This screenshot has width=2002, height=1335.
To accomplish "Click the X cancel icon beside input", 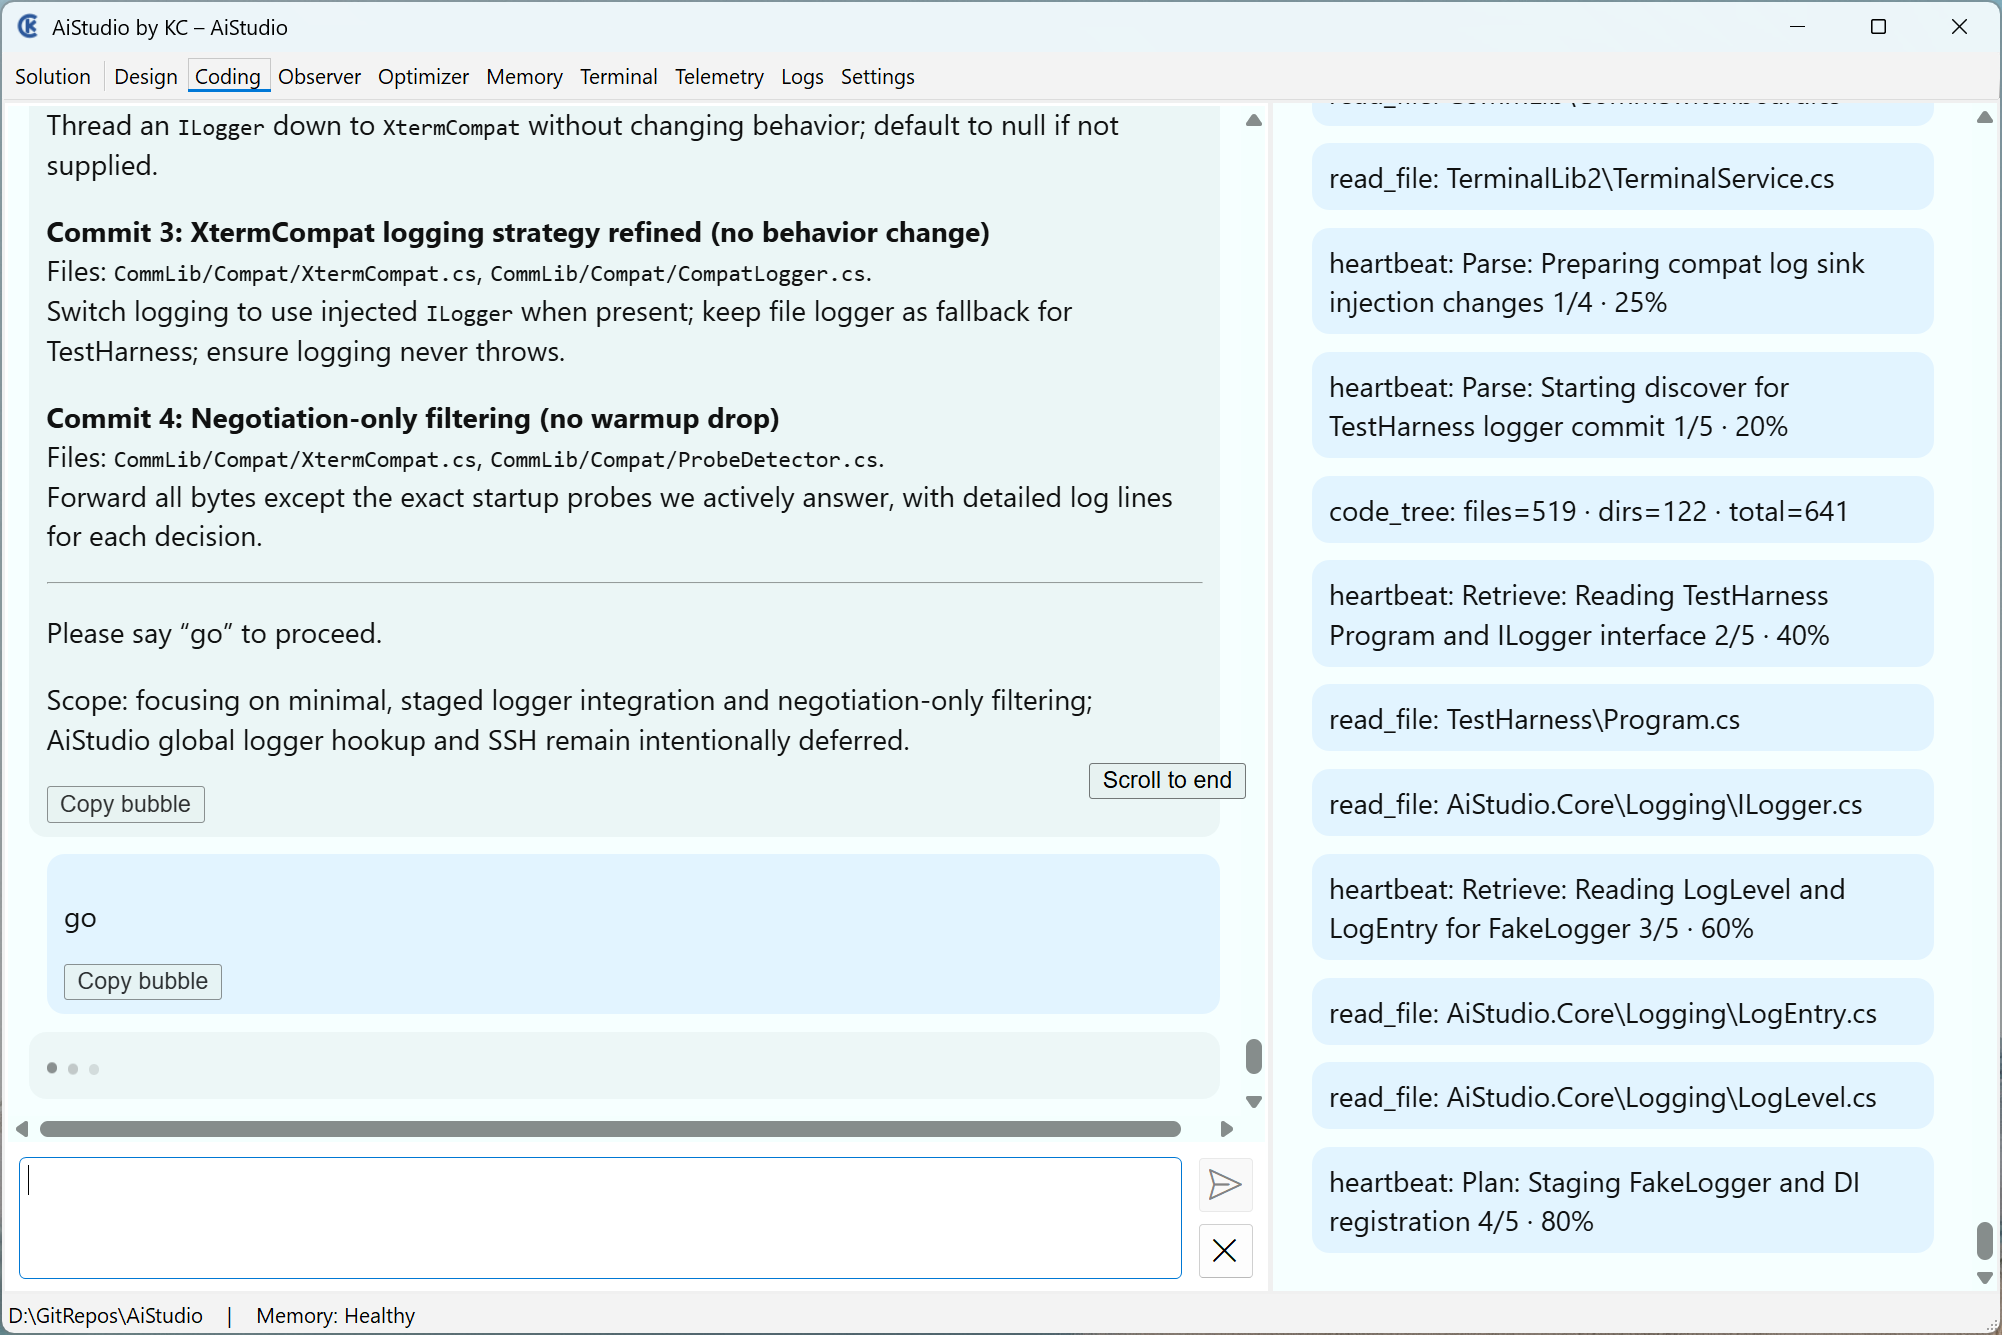I will pos(1224,1251).
